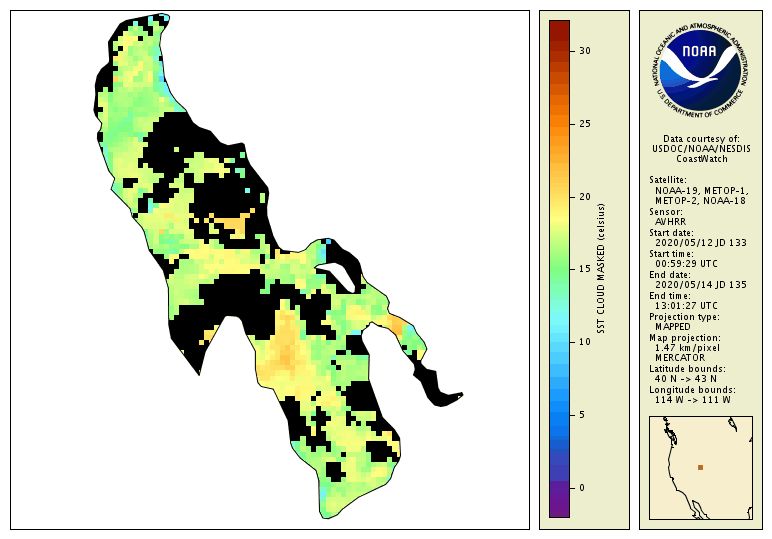Click the lake SST map image
Viewport: 772px width, 539px height.
tap(270, 270)
